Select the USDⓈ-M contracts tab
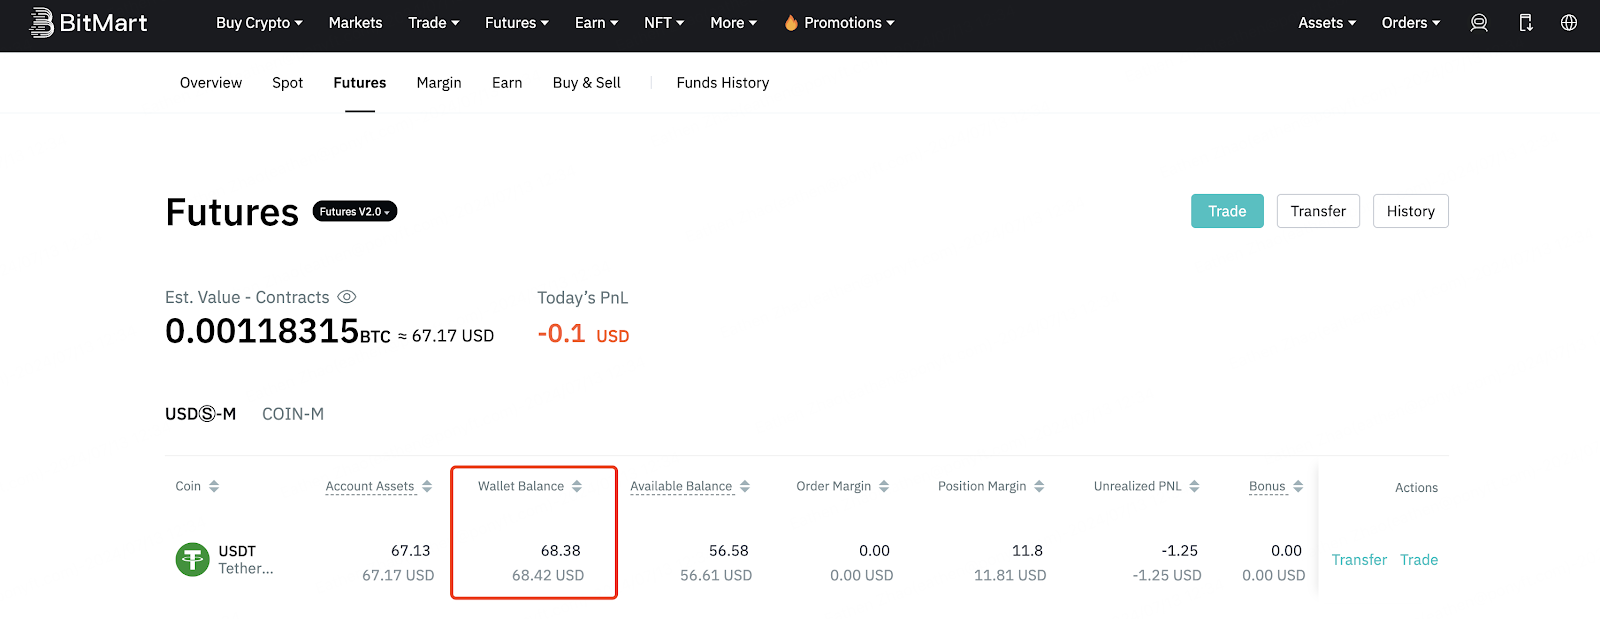This screenshot has height=619, width=1600. pos(201,414)
